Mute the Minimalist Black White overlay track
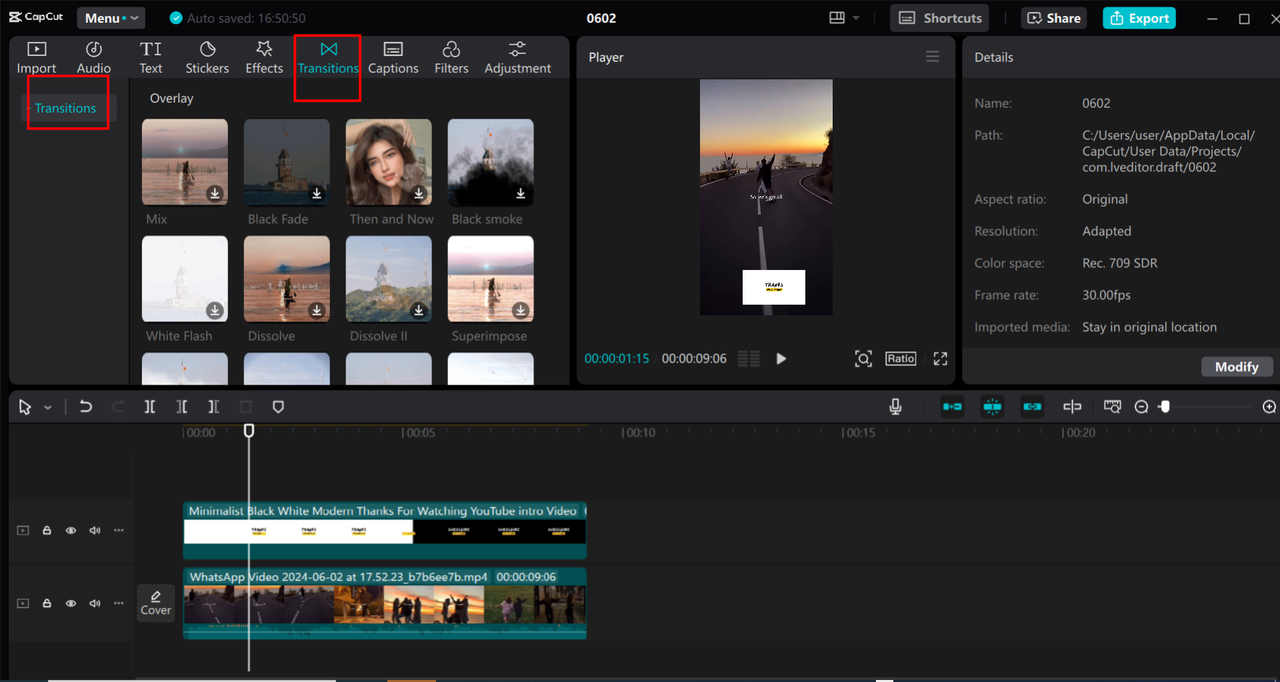 [95, 531]
